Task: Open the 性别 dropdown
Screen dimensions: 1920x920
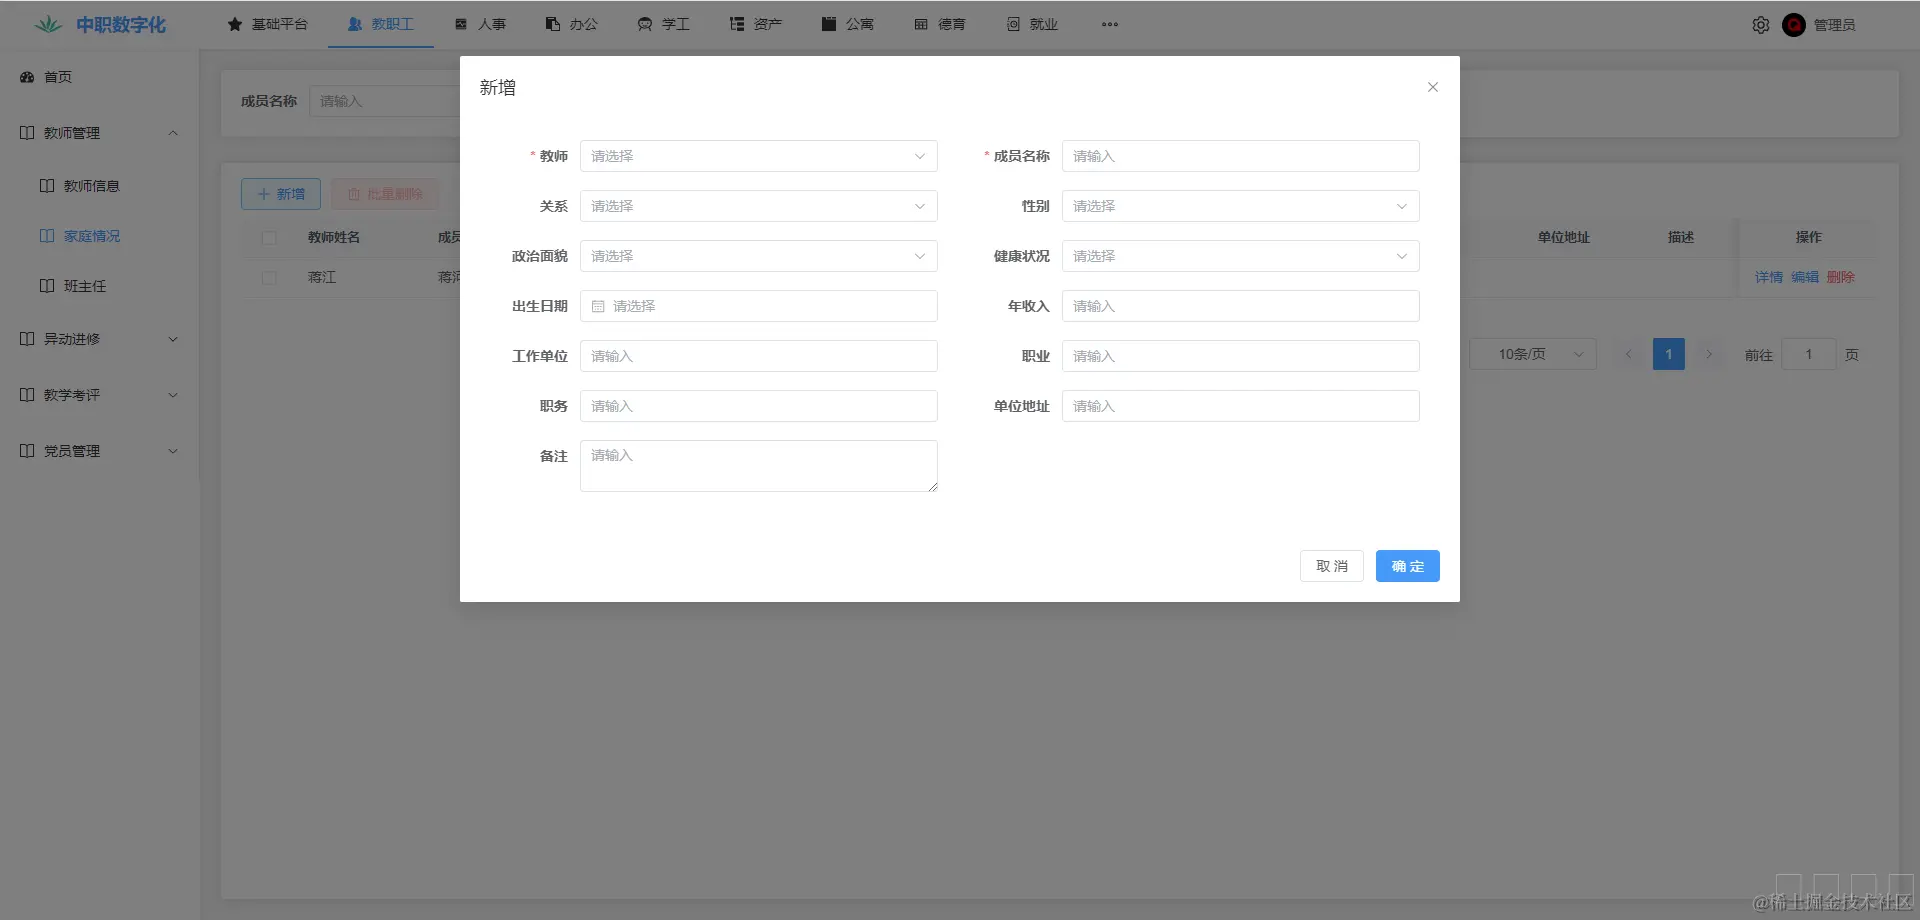Action: pos(1241,206)
